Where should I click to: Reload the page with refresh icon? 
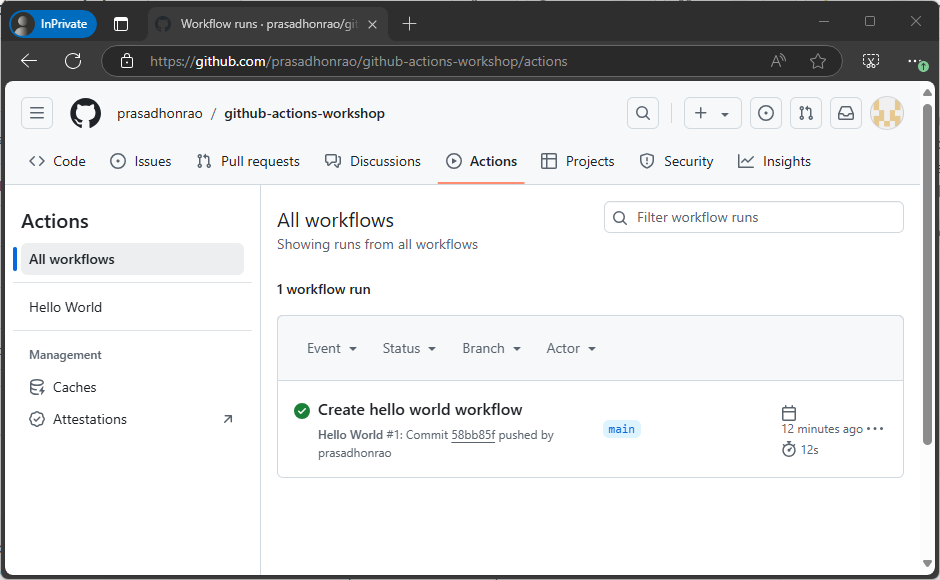pyautogui.click(x=73, y=61)
